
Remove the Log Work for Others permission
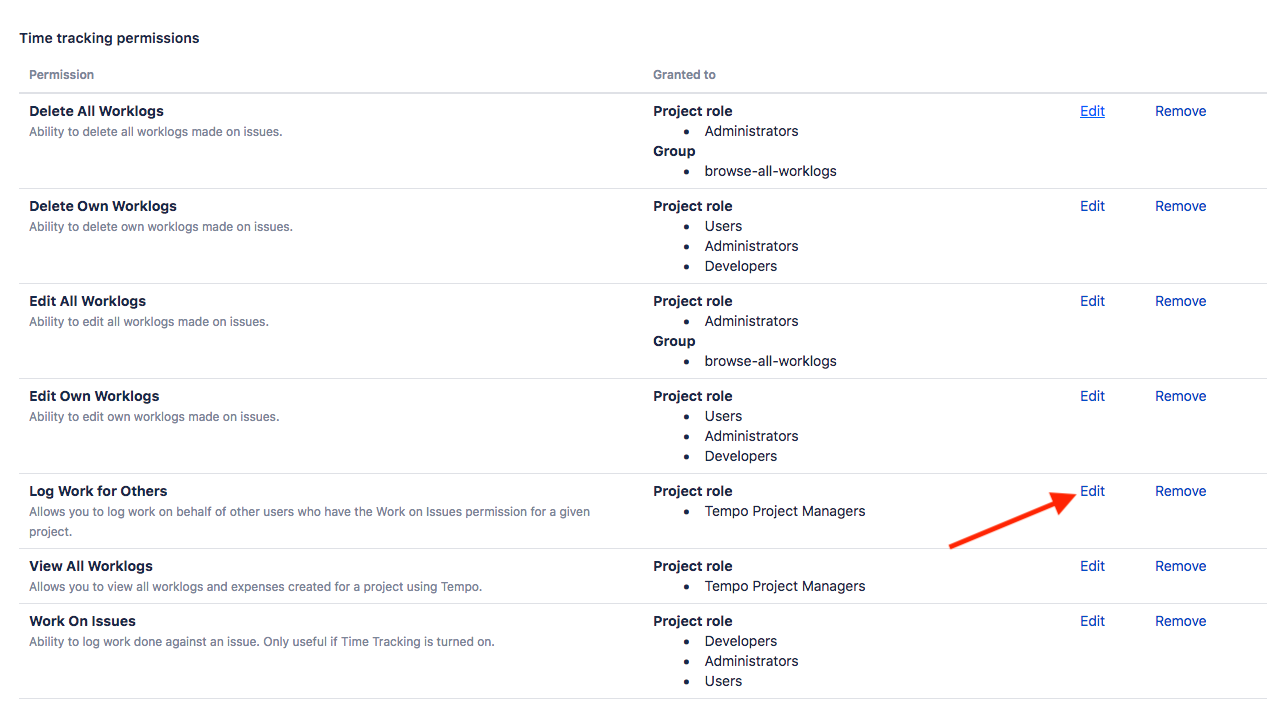click(x=1180, y=491)
